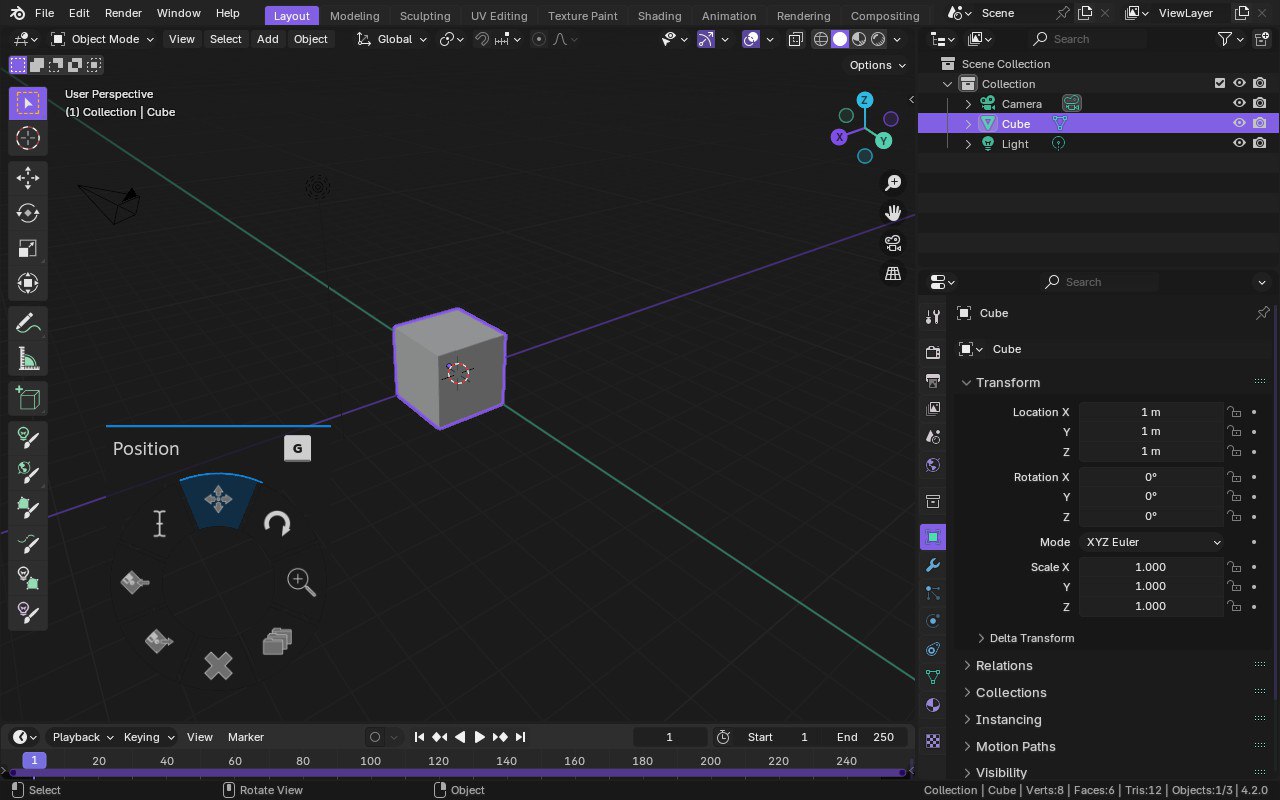Open the Options dropdown in the viewport
This screenshot has height=800, width=1280.
click(x=878, y=65)
